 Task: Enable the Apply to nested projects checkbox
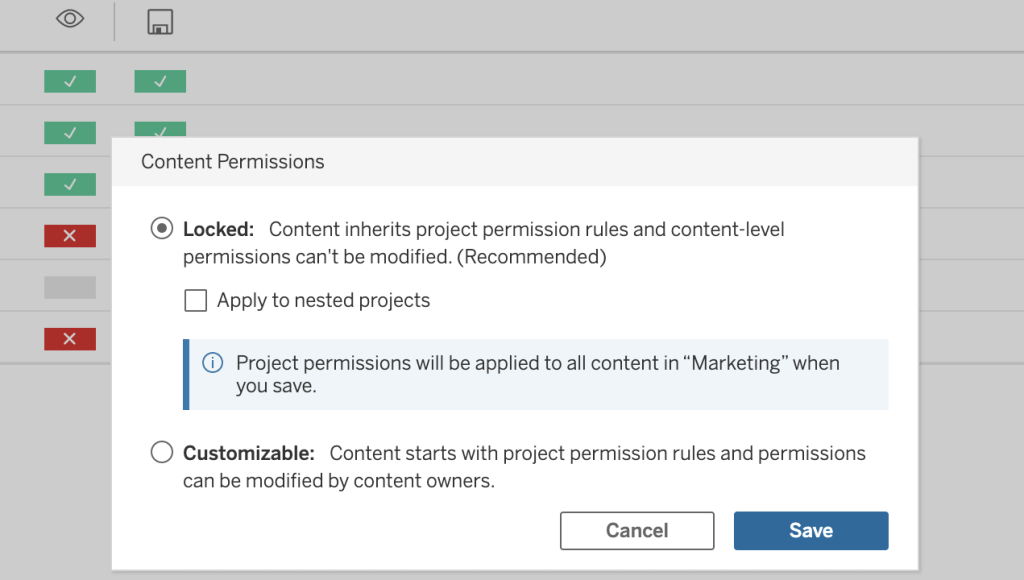(195, 300)
